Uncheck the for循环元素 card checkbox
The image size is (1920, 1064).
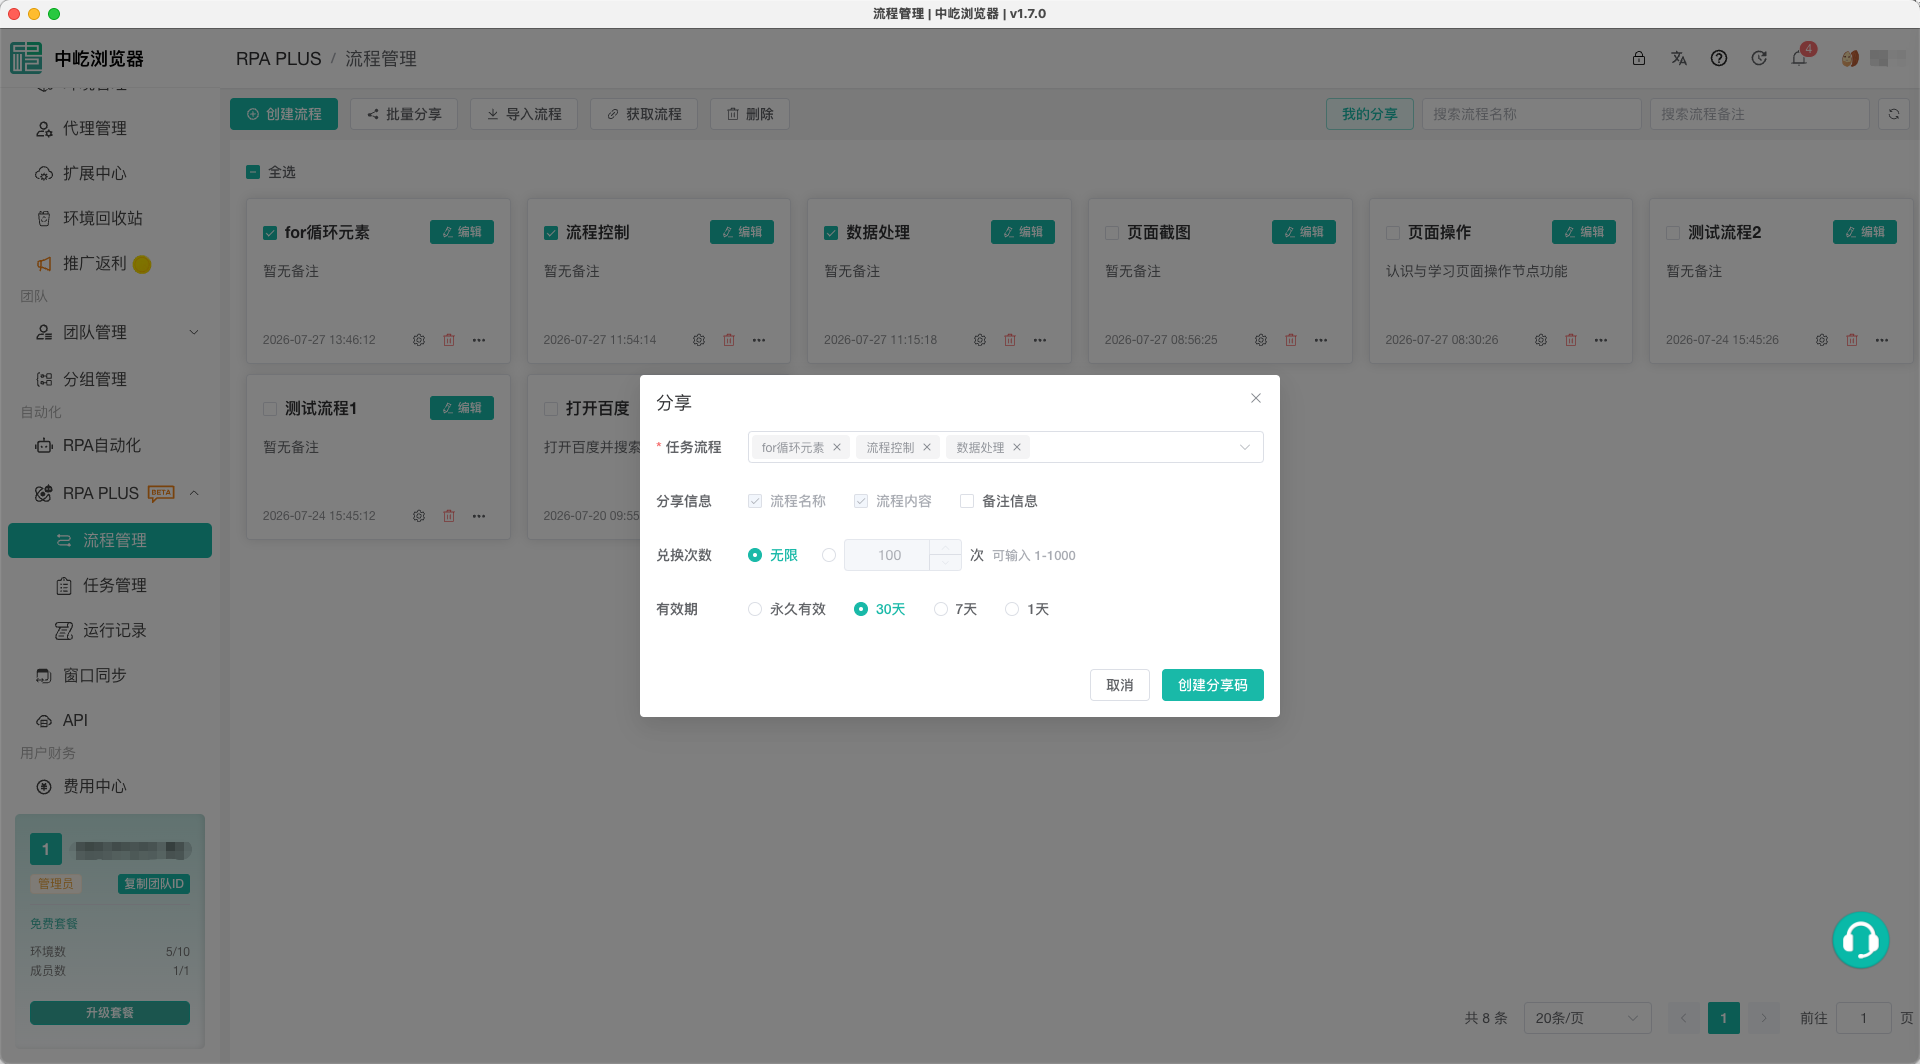point(270,233)
